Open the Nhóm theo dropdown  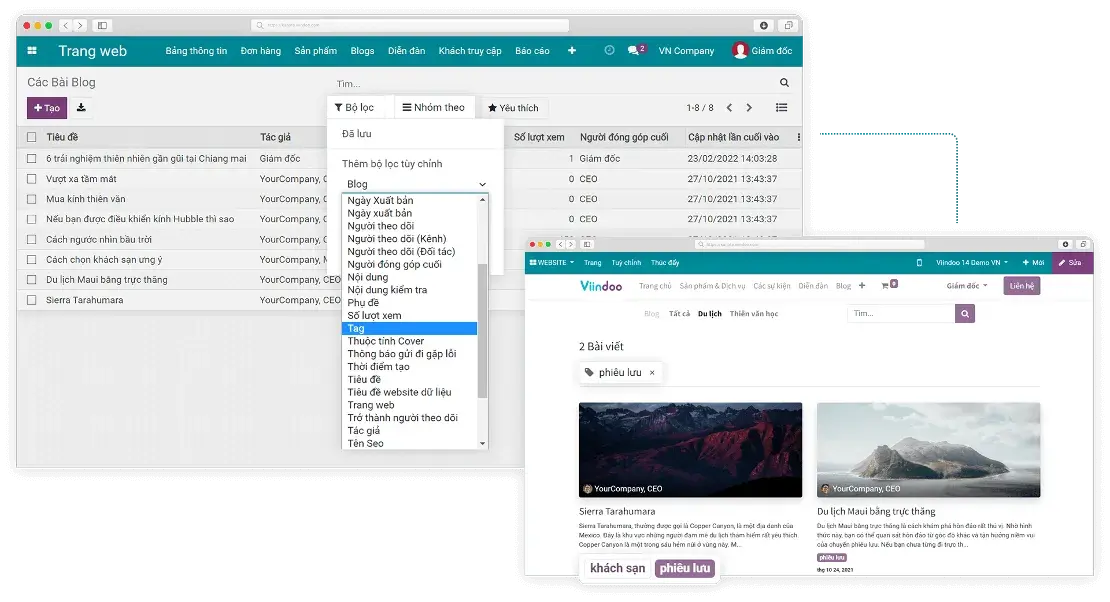[433, 108]
